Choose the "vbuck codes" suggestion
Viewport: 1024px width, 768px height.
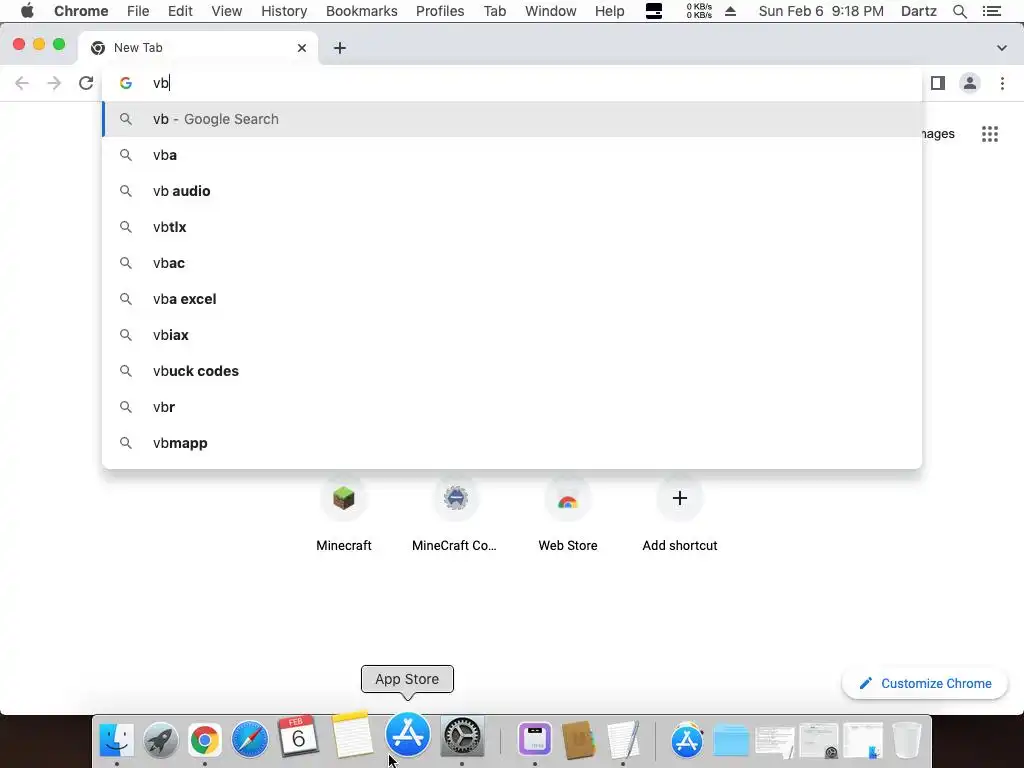click(x=512, y=370)
